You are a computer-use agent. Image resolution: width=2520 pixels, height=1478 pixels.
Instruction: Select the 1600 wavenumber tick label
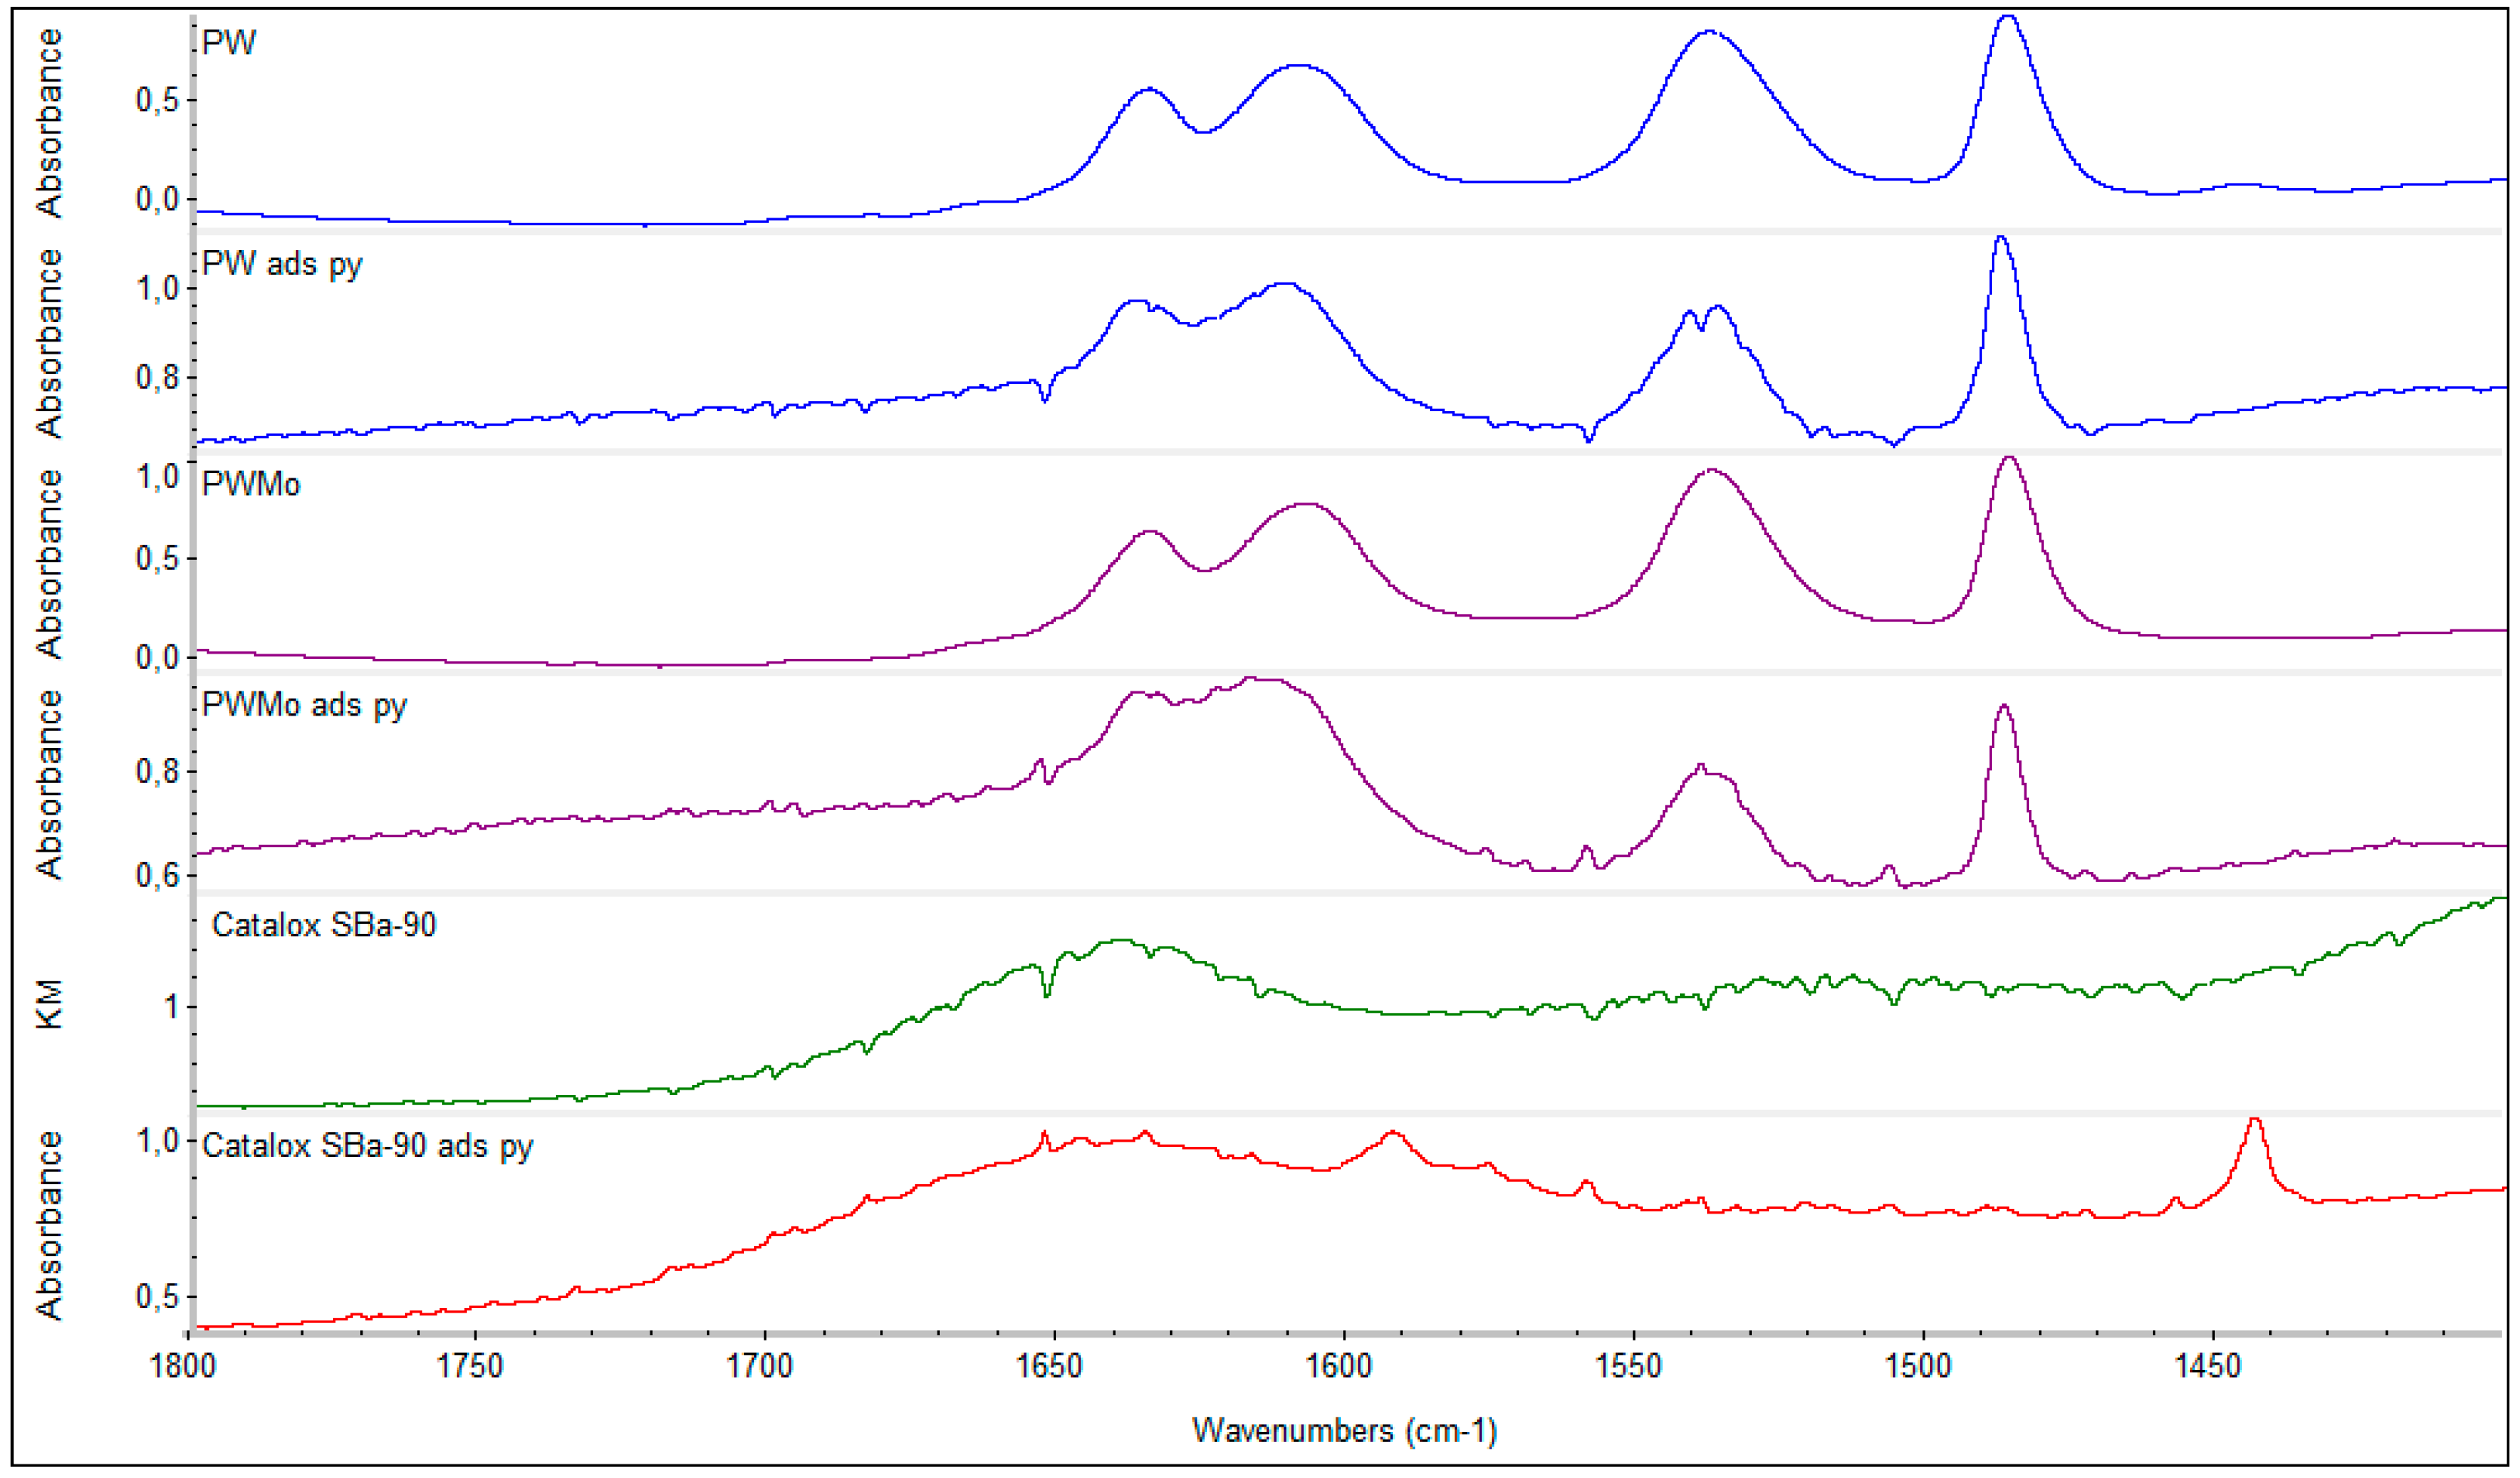[1340, 1366]
